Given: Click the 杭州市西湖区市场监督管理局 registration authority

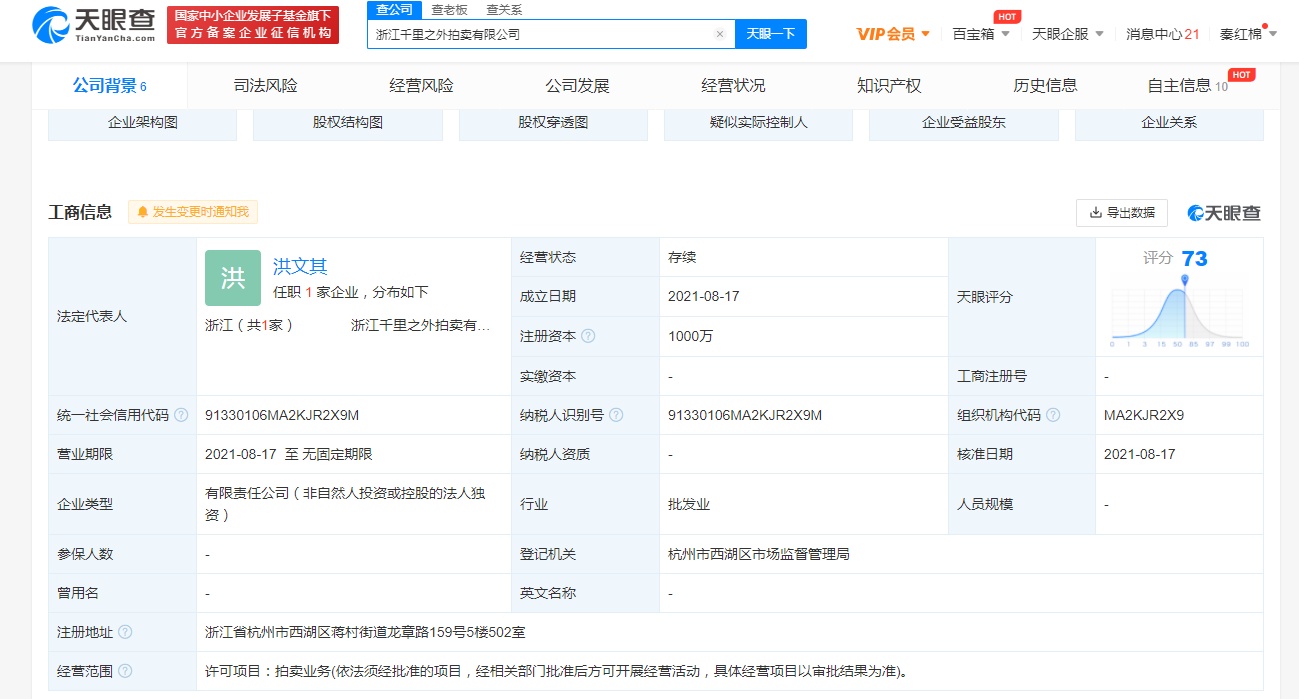Looking at the screenshot, I should pos(759,554).
